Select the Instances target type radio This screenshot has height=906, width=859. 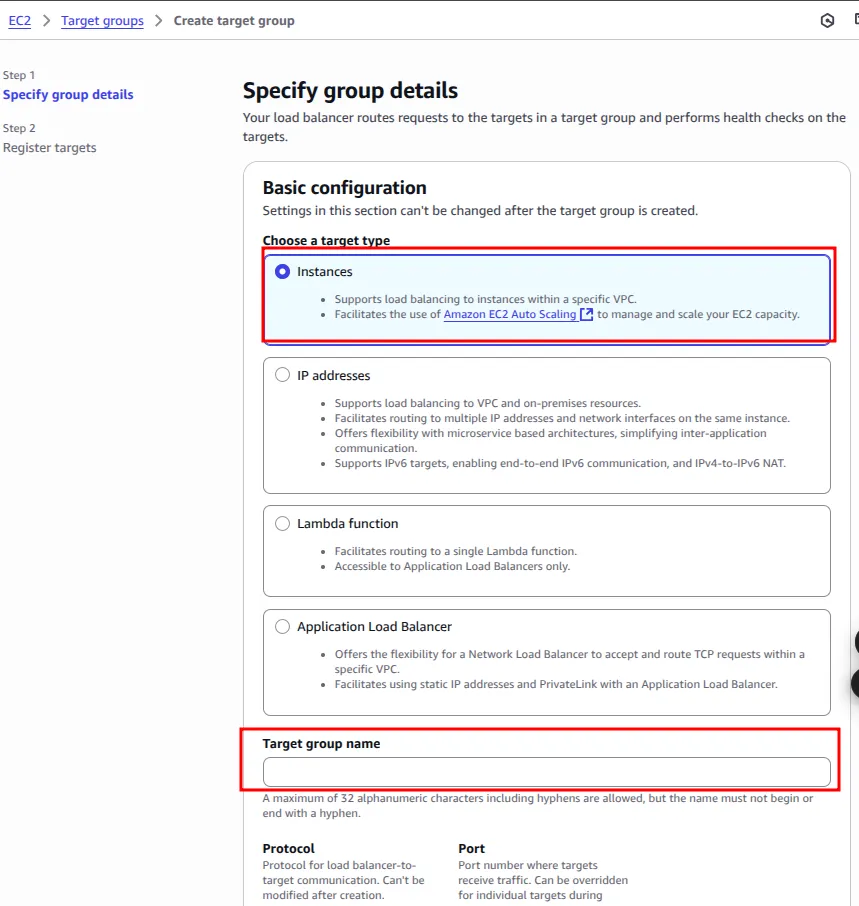(x=282, y=272)
